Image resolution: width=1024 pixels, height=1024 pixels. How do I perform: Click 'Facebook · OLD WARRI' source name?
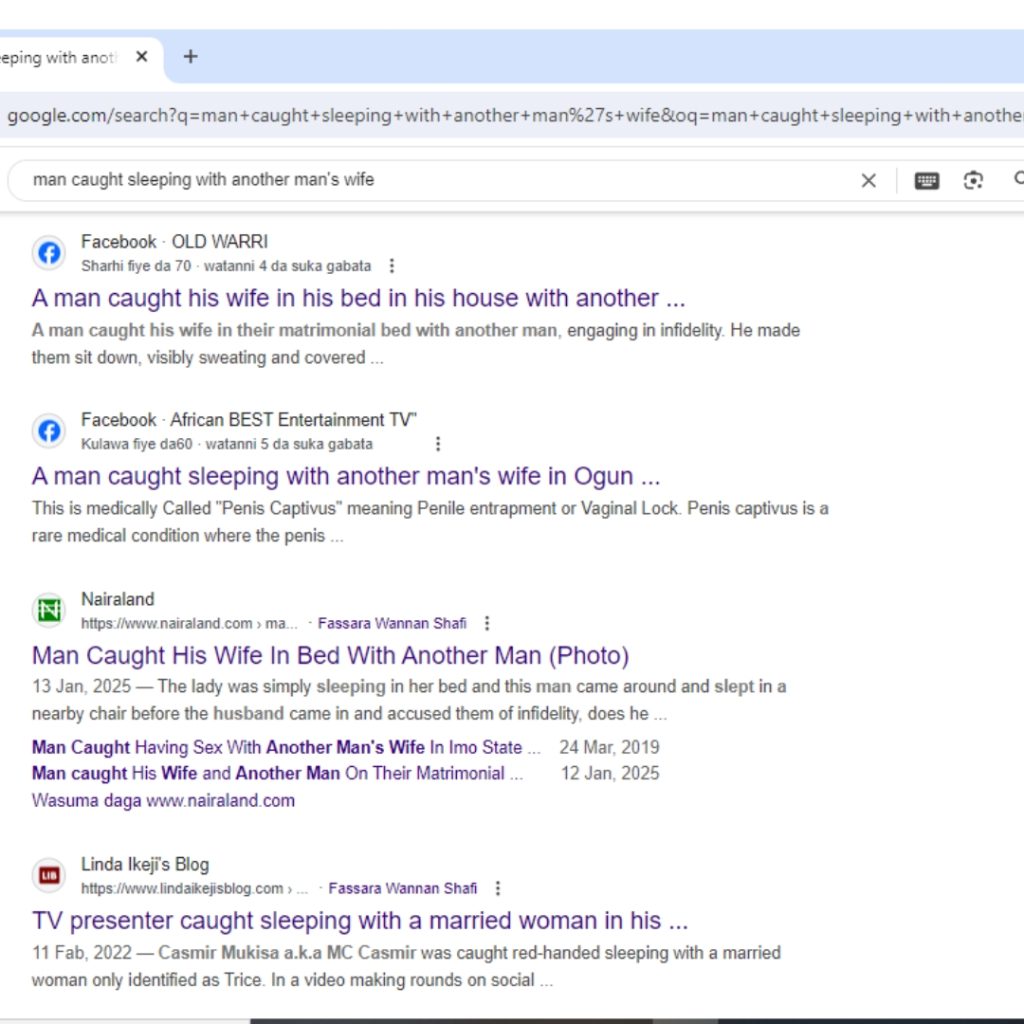pyautogui.click(x=174, y=242)
